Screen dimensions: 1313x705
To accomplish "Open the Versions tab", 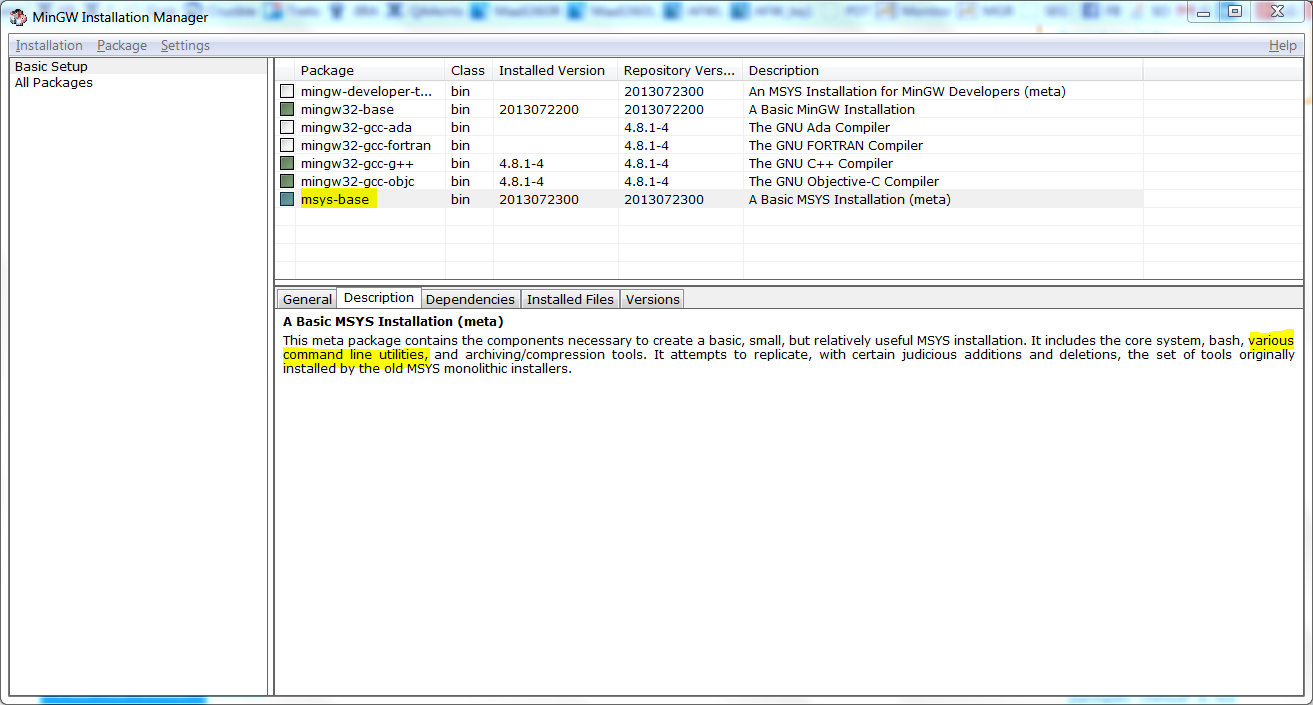I will pos(652,299).
